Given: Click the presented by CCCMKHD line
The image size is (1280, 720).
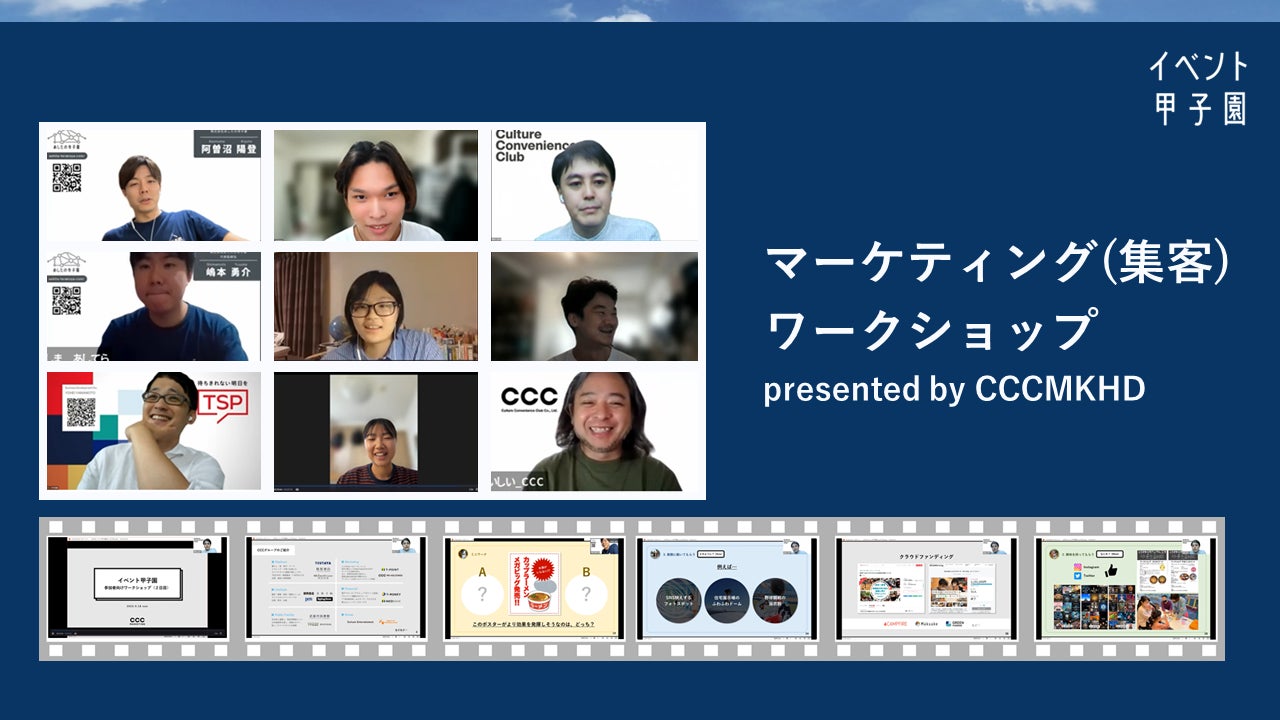Looking at the screenshot, I should pos(954,389).
